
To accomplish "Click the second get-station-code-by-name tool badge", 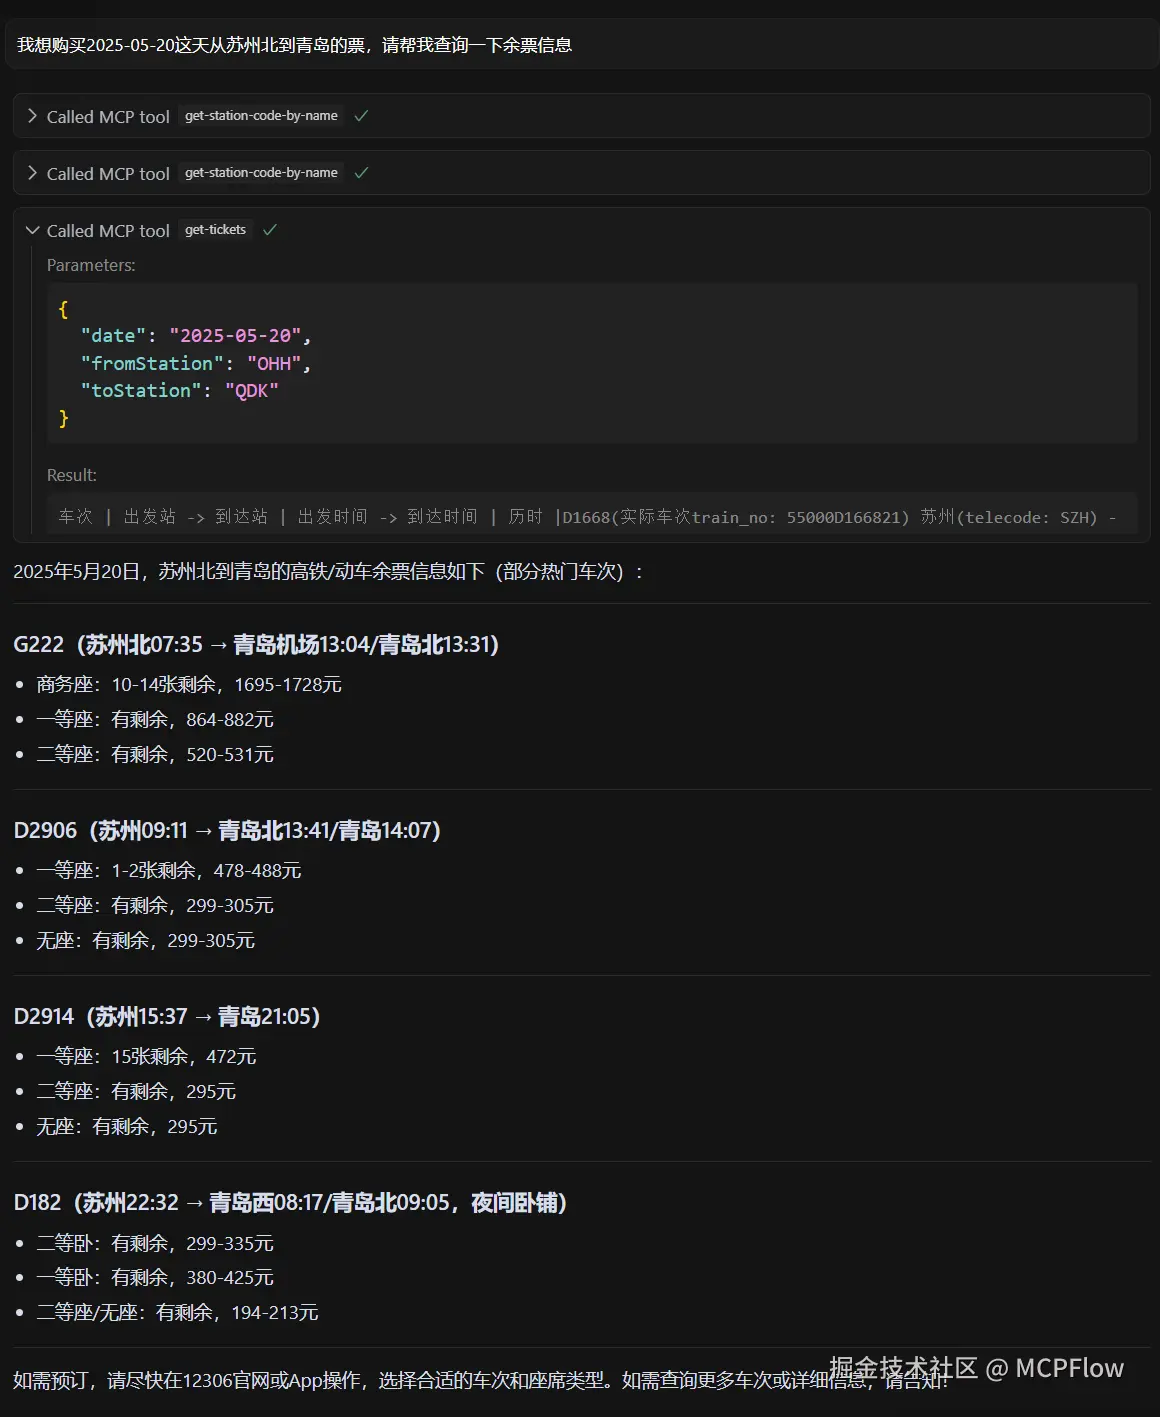I will [261, 173].
